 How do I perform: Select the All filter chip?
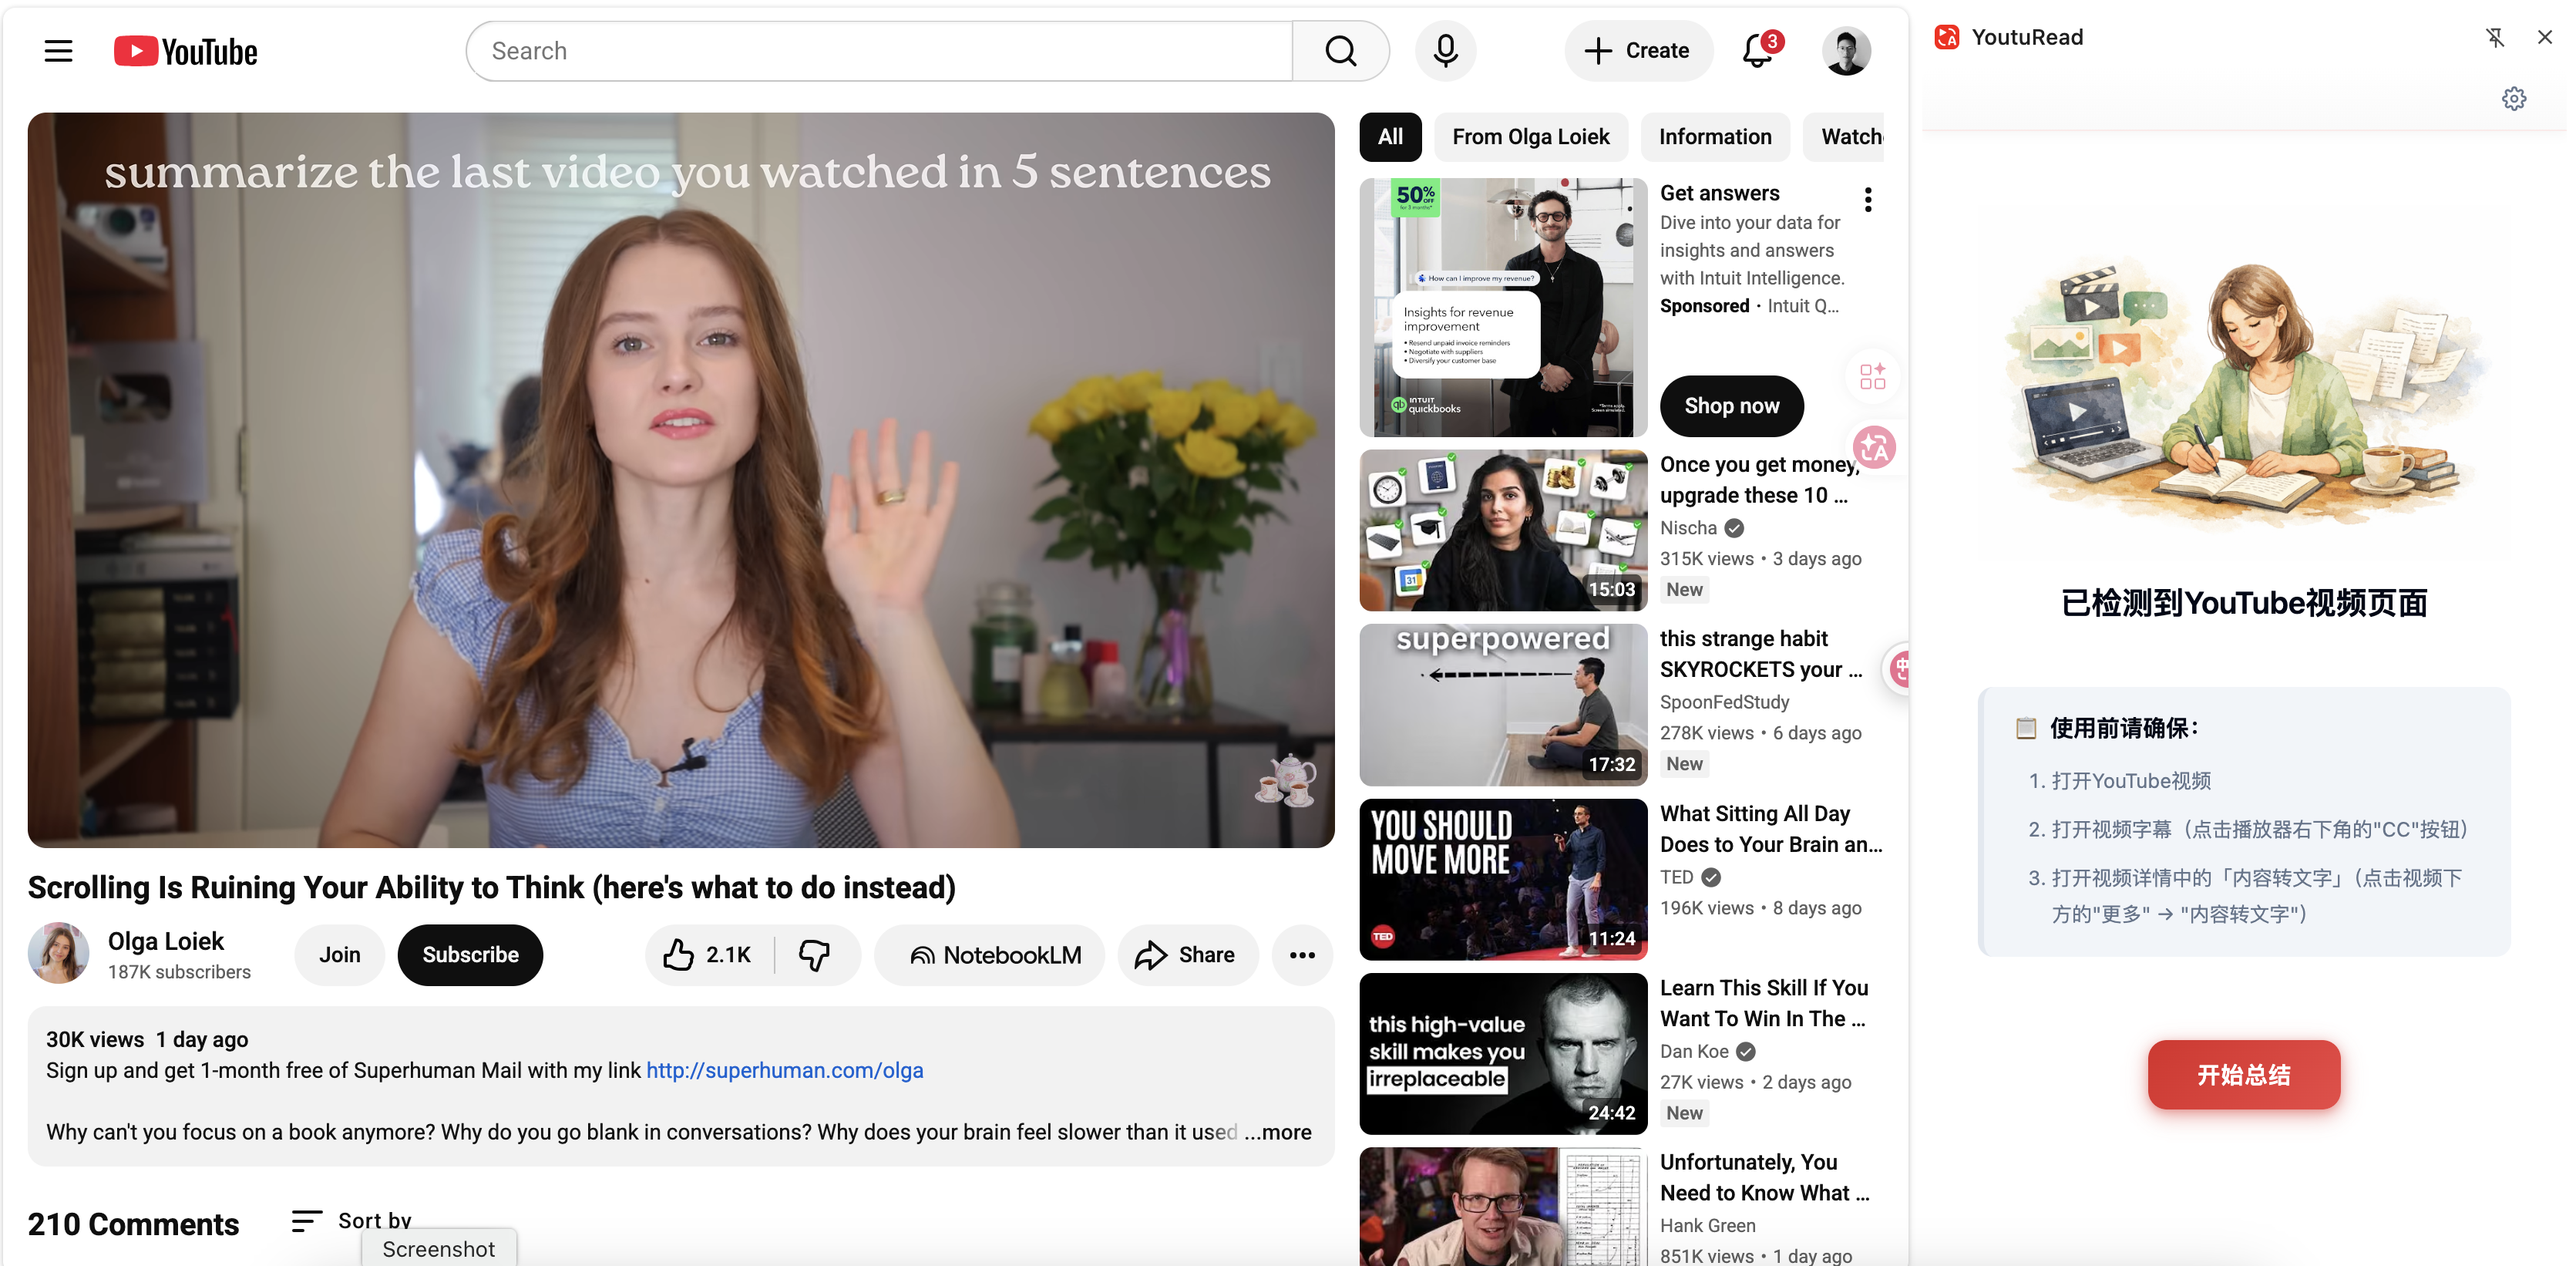(1390, 137)
